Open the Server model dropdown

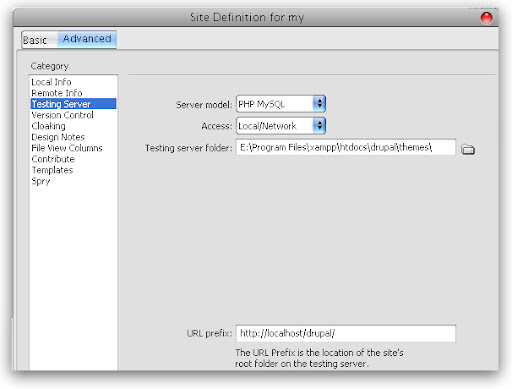[x=281, y=104]
